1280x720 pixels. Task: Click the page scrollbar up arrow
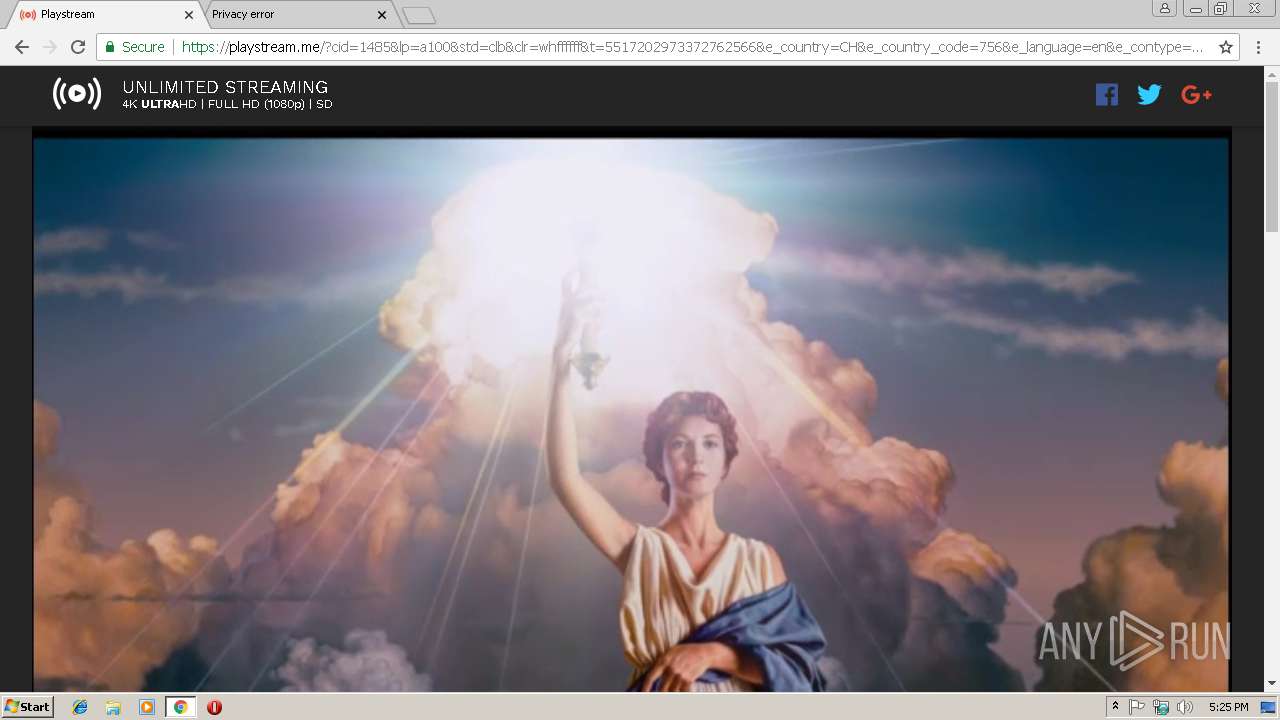coord(1272,74)
